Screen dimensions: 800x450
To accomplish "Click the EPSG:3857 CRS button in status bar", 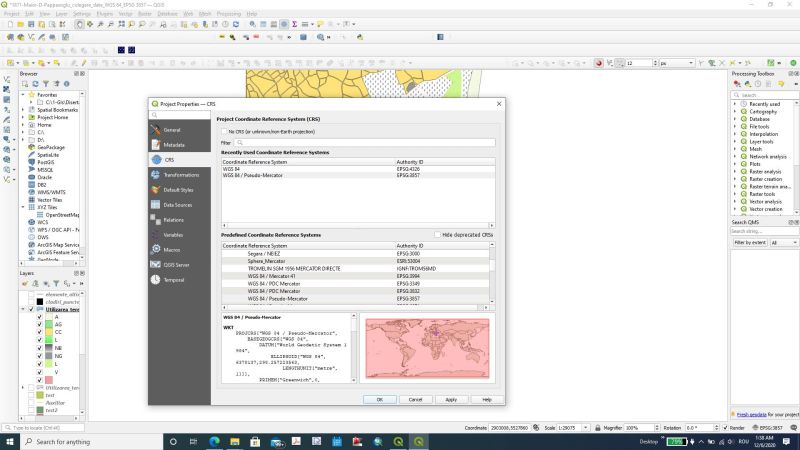I will [x=768, y=428].
